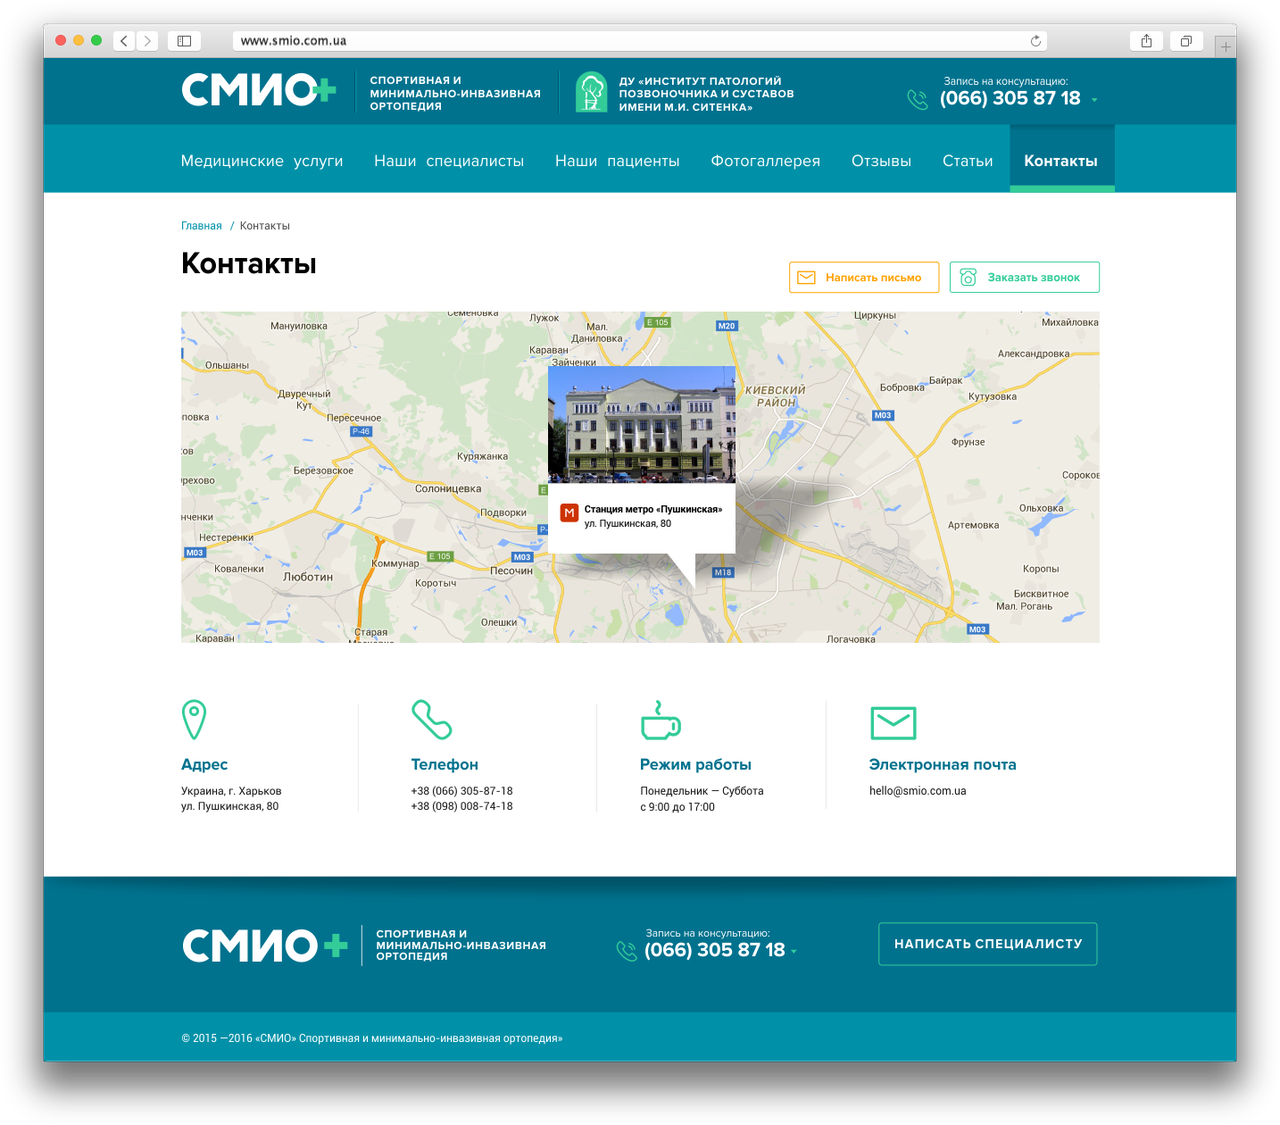Click the institute tree emblem icon
Image resolution: width=1280 pixels, height=1125 pixels.
(x=591, y=92)
